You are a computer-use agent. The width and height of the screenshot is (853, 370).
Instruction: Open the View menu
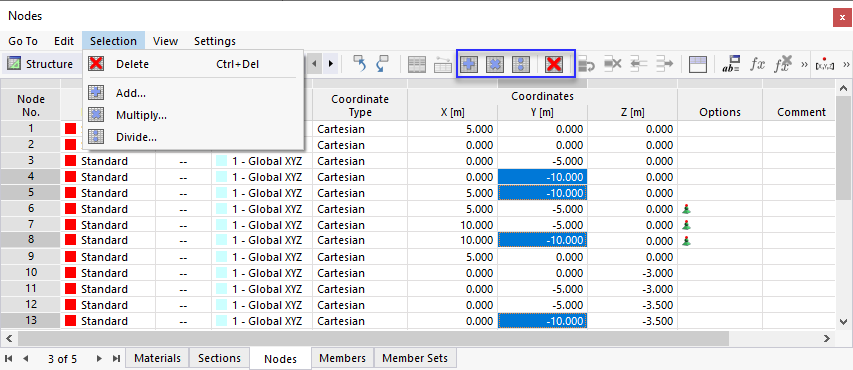[x=165, y=41]
